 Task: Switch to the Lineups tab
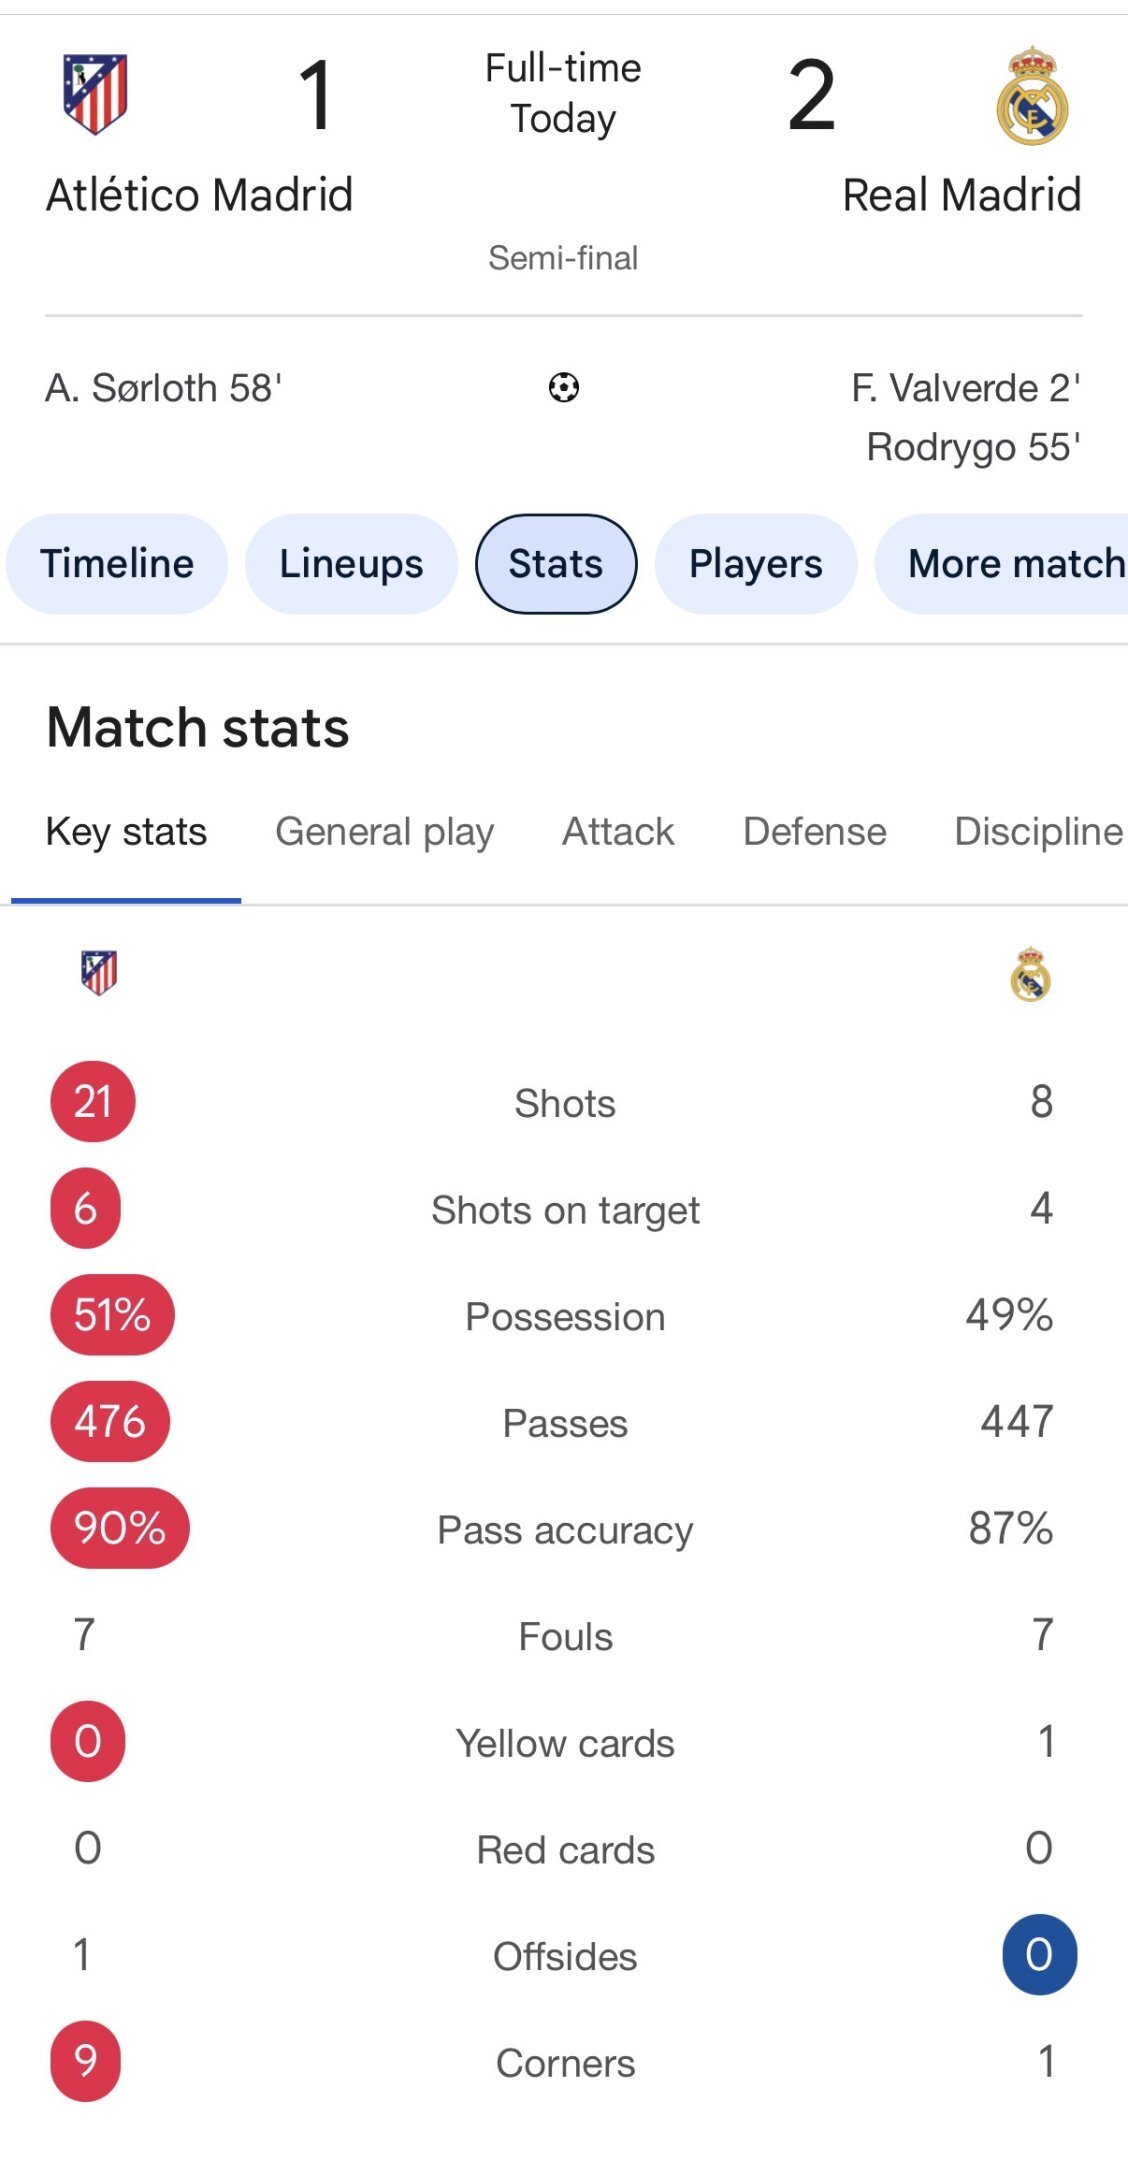[351, 564]
